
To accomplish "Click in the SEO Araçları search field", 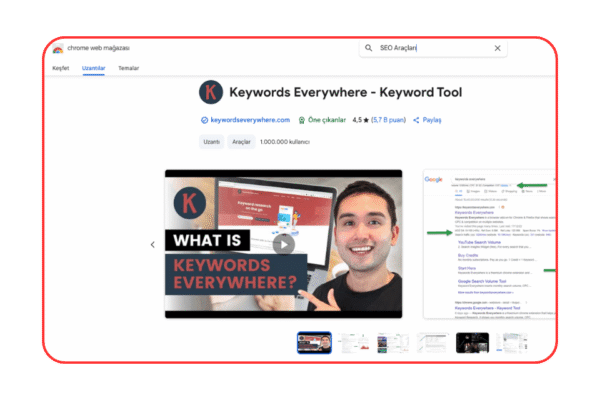I will coord(430,48).
